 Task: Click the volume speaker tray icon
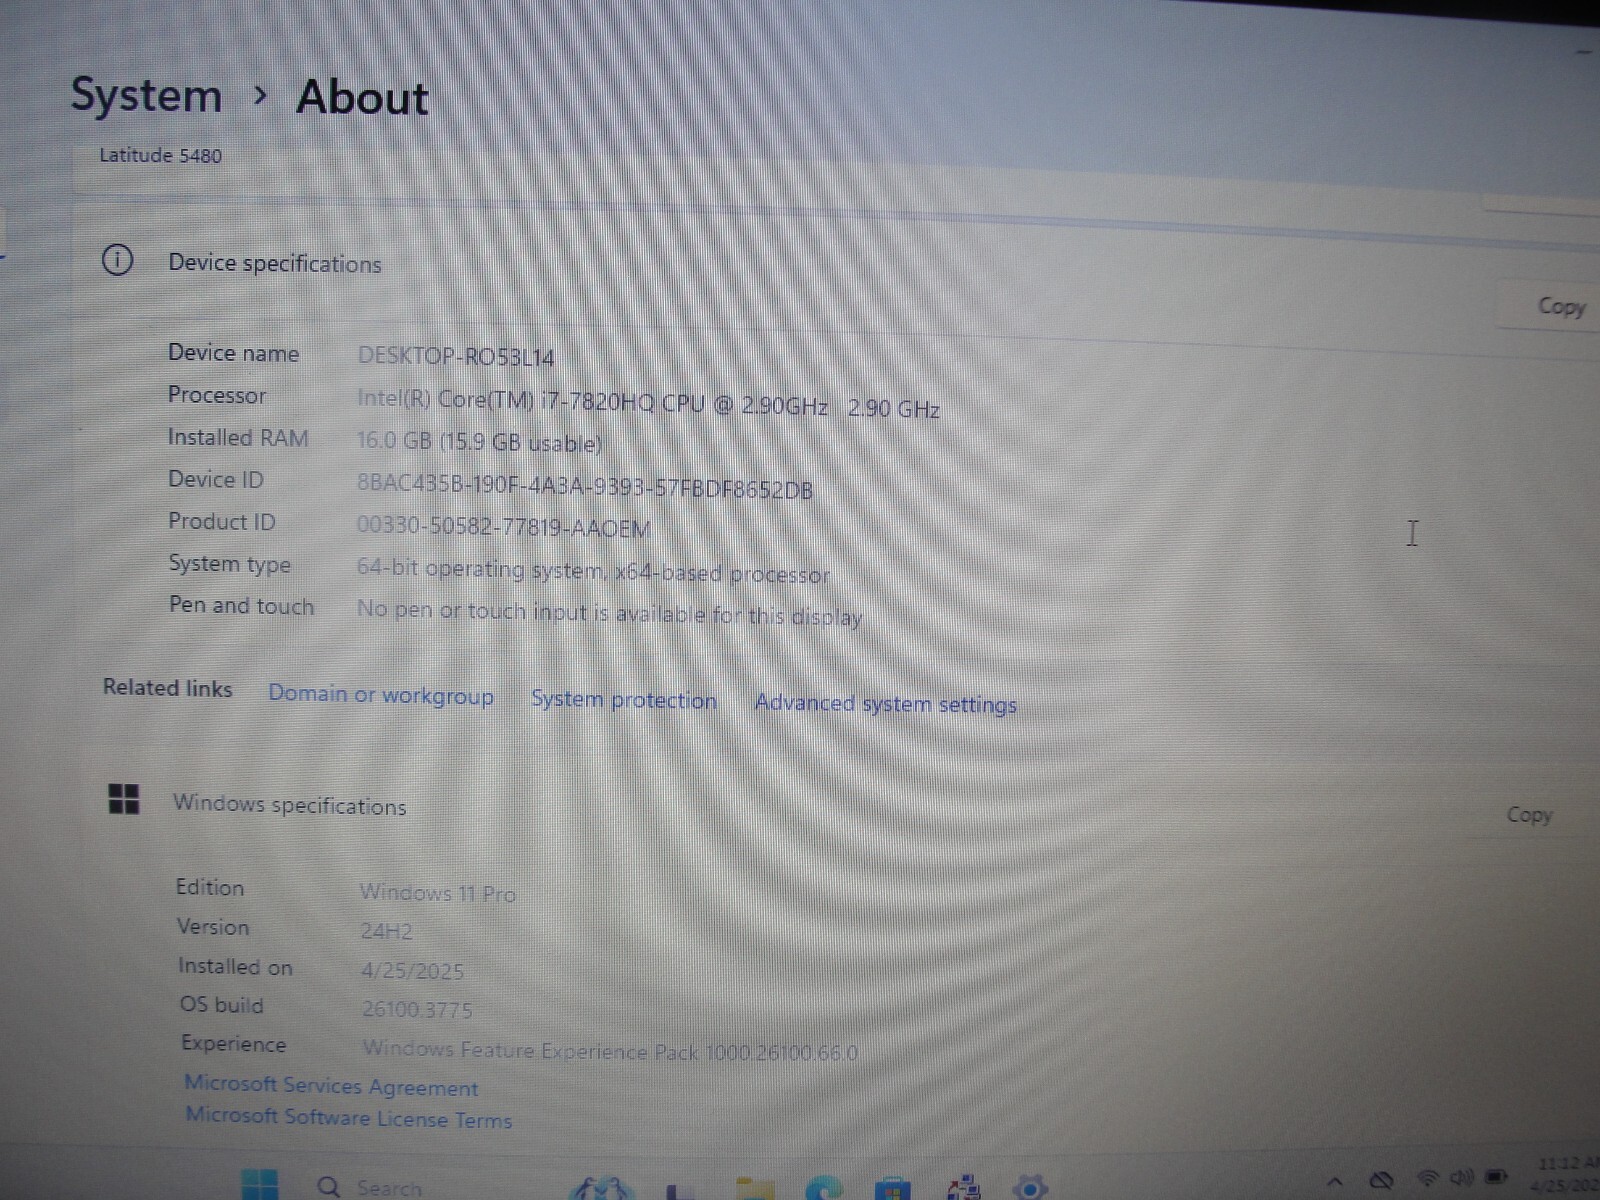pos(1461,1178)
